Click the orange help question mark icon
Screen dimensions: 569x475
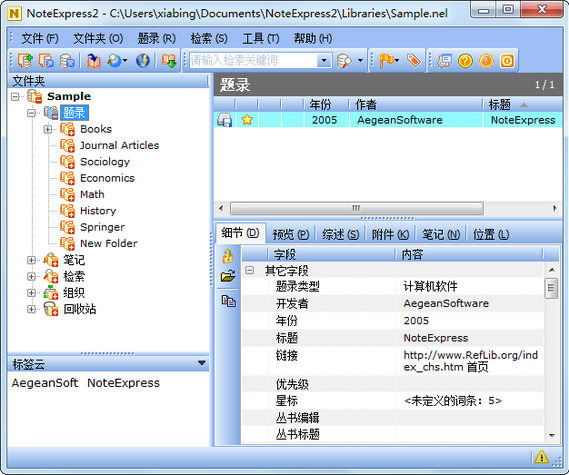[x=465, y=61]
